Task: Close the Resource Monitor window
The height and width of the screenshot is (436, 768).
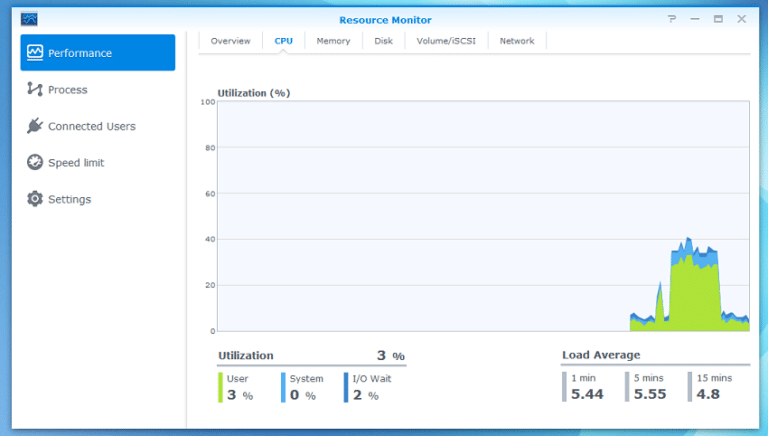Action: pyautogui.click(x=742, y=19)
